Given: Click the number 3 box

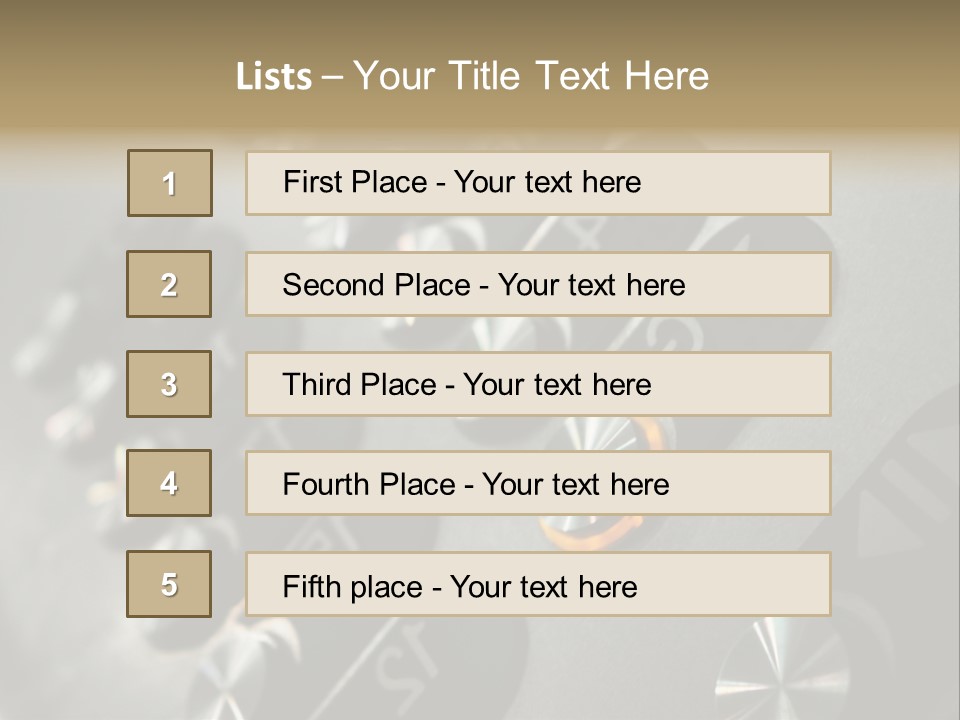Looking at the screenshot, I should [169, 384].
